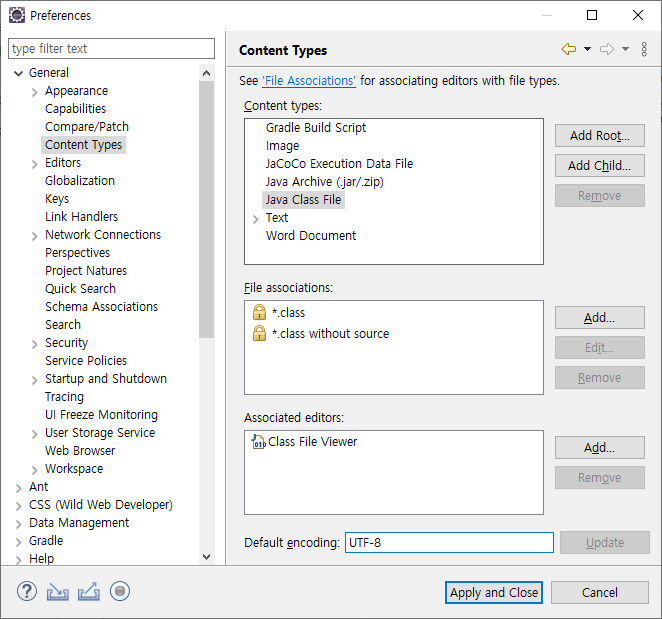Image resolution: width=662 pixels, height=619 pixels.
Task: Expand the Ant category
Action: 18,488
